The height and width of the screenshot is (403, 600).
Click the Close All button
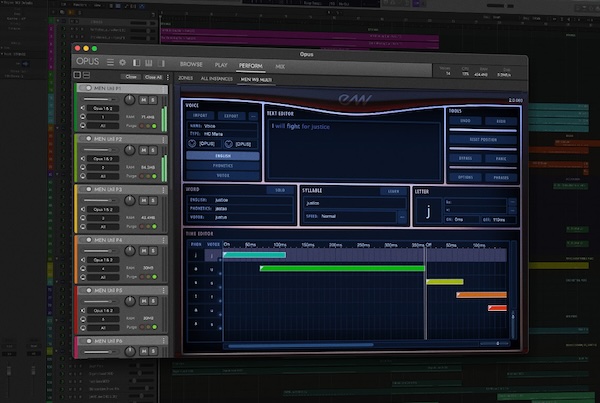pos(153,77)
